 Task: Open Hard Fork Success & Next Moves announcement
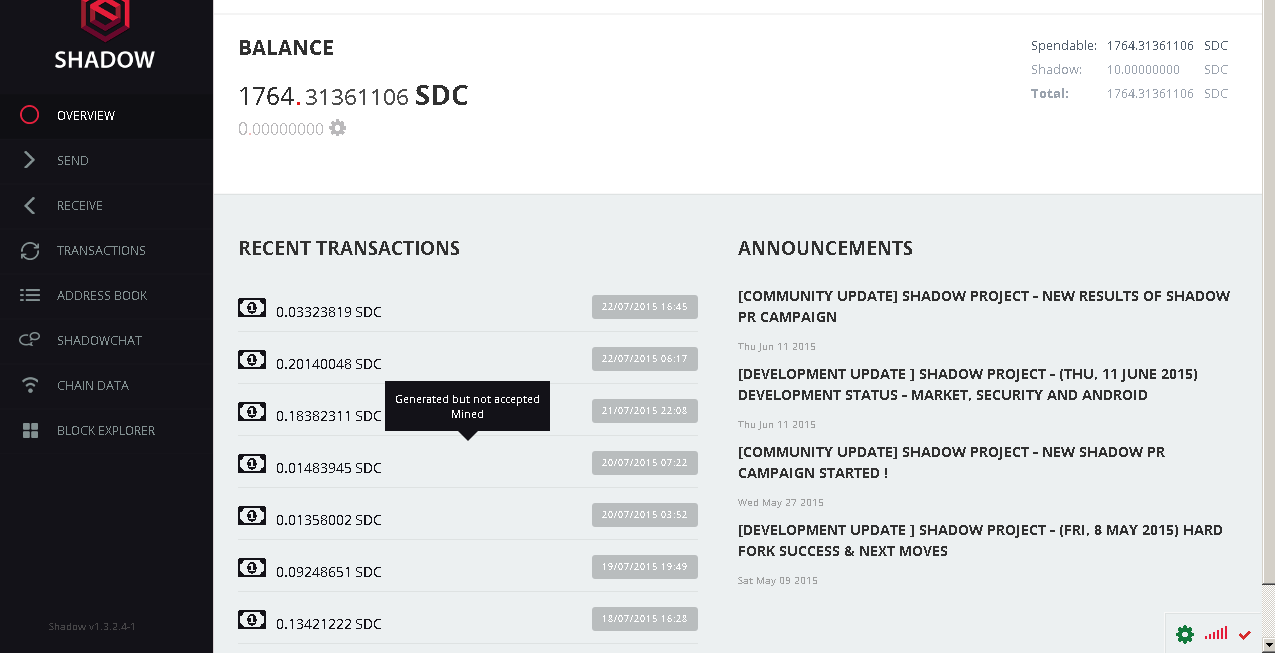click(x=980, y=540)
